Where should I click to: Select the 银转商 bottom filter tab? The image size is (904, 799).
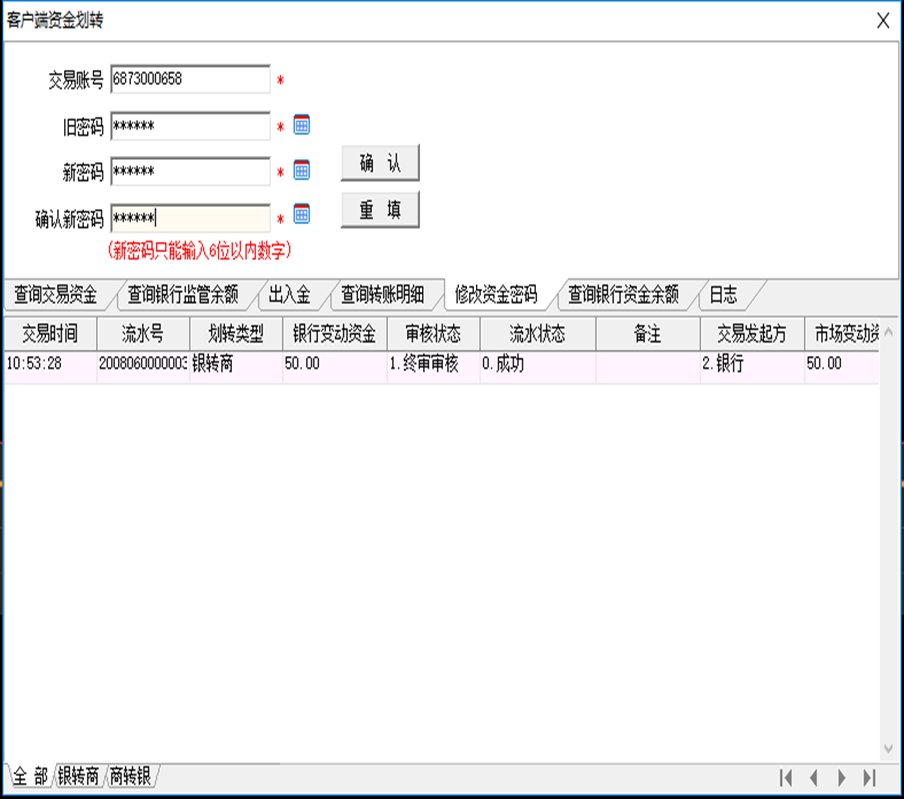(x=78, y=776)
